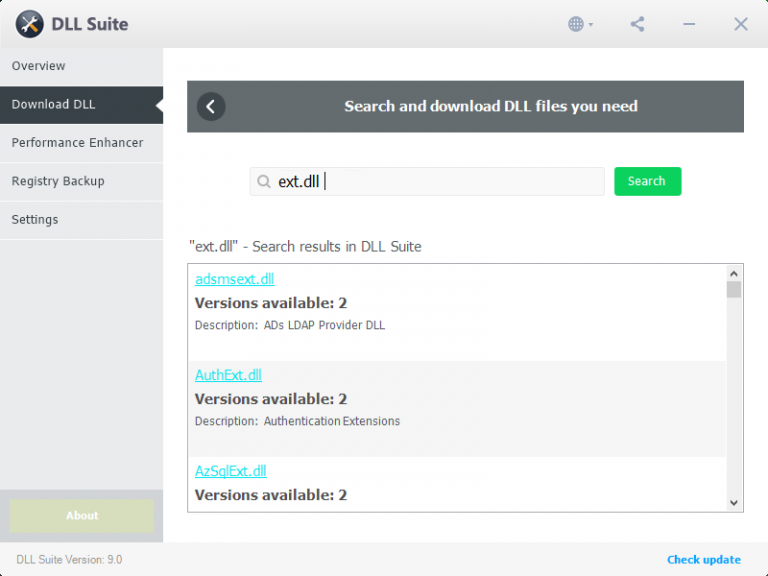Image resolution: width=768 pixels, height=576 pixels.
Task: Open the AzSqlExt.dll result link
Action: (231, 471)
